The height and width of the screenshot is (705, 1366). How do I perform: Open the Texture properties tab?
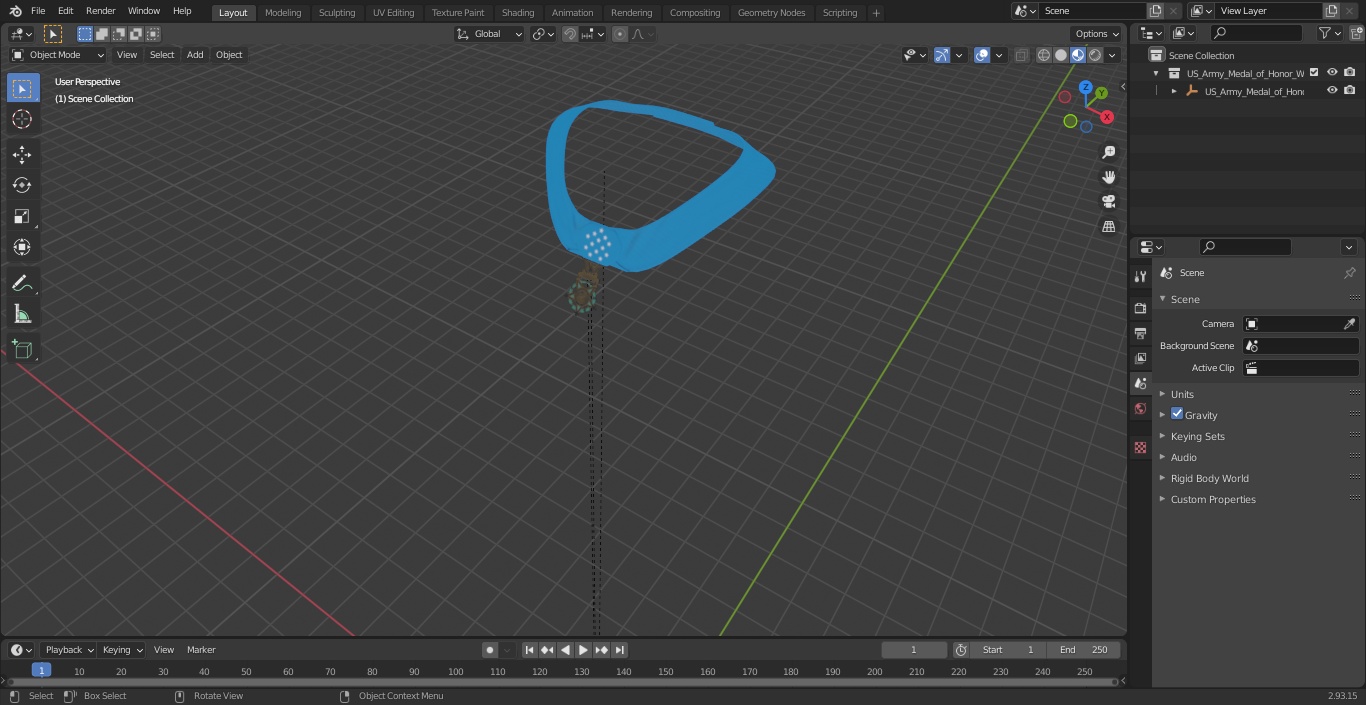(1140, 447)
